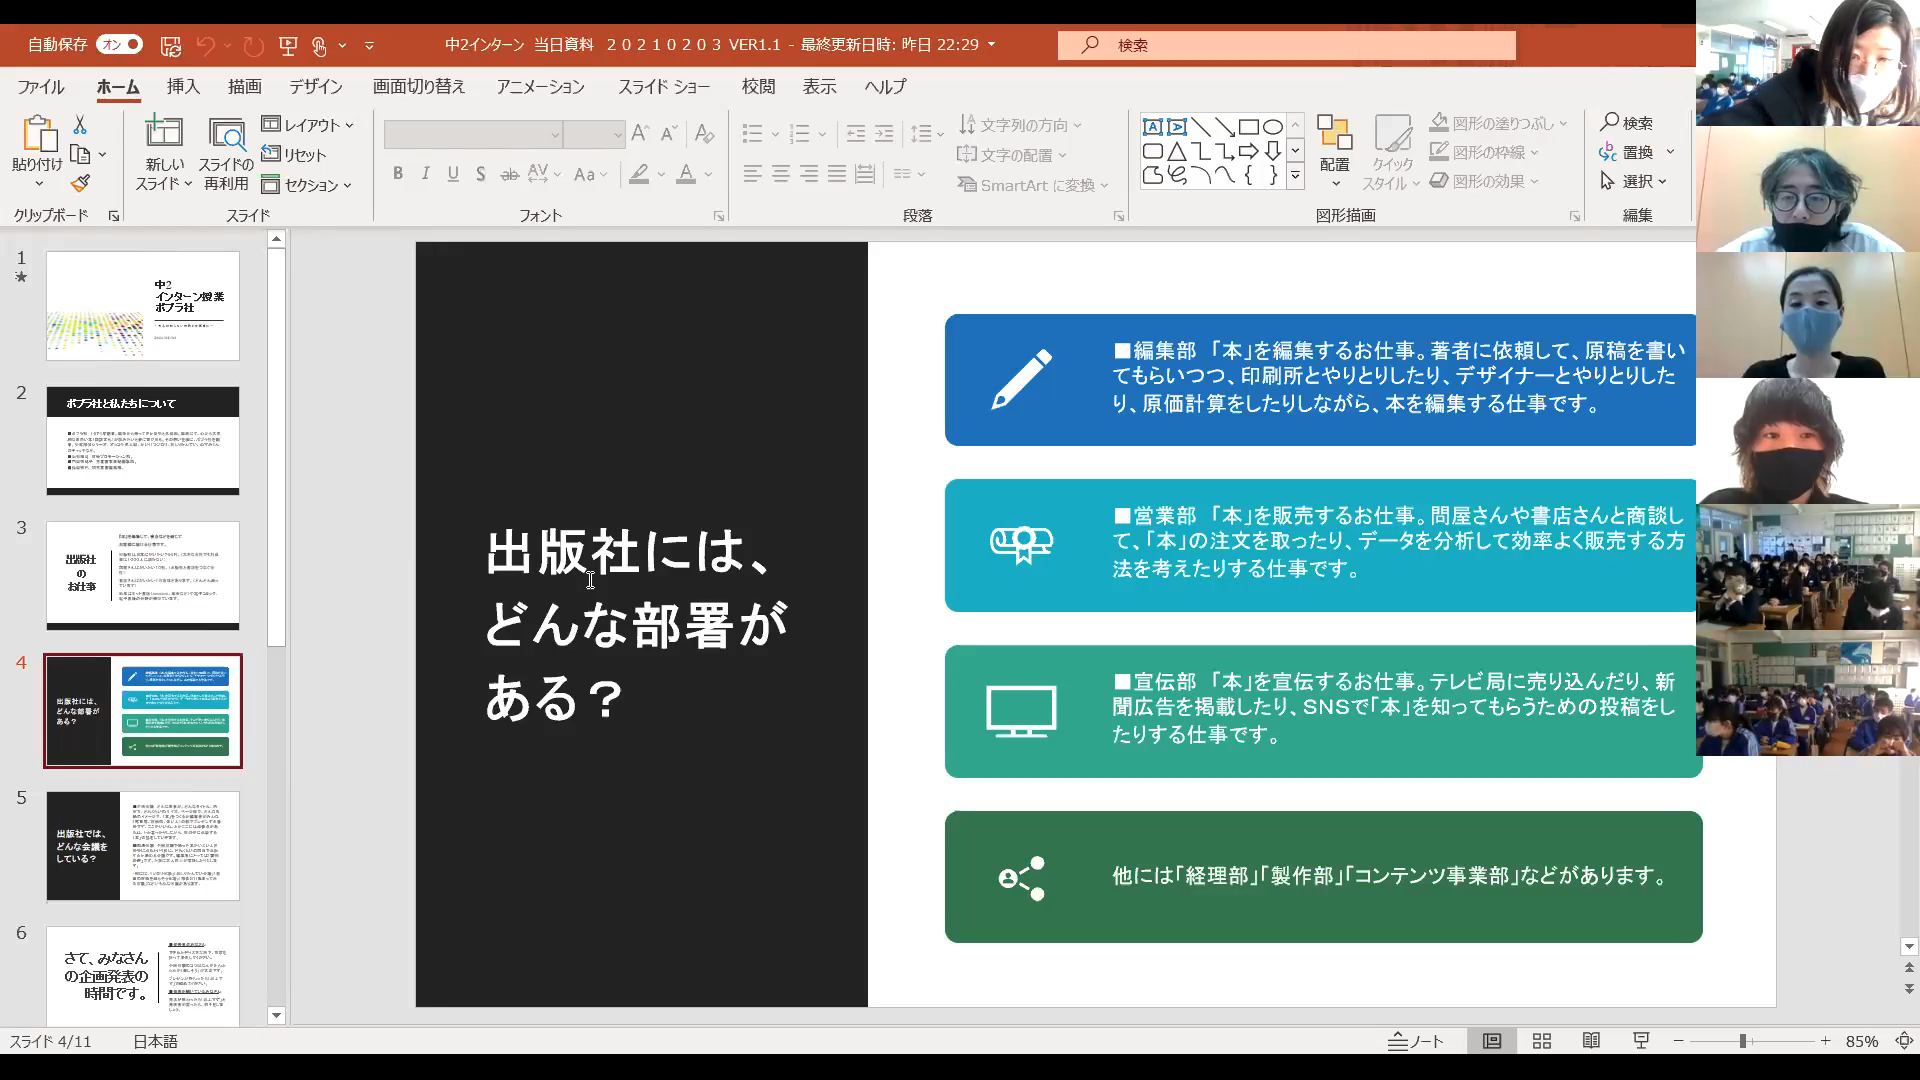The image size is (1920, 1080).
Task: Click the ノート notes button
Action: coord(1416,1041)
